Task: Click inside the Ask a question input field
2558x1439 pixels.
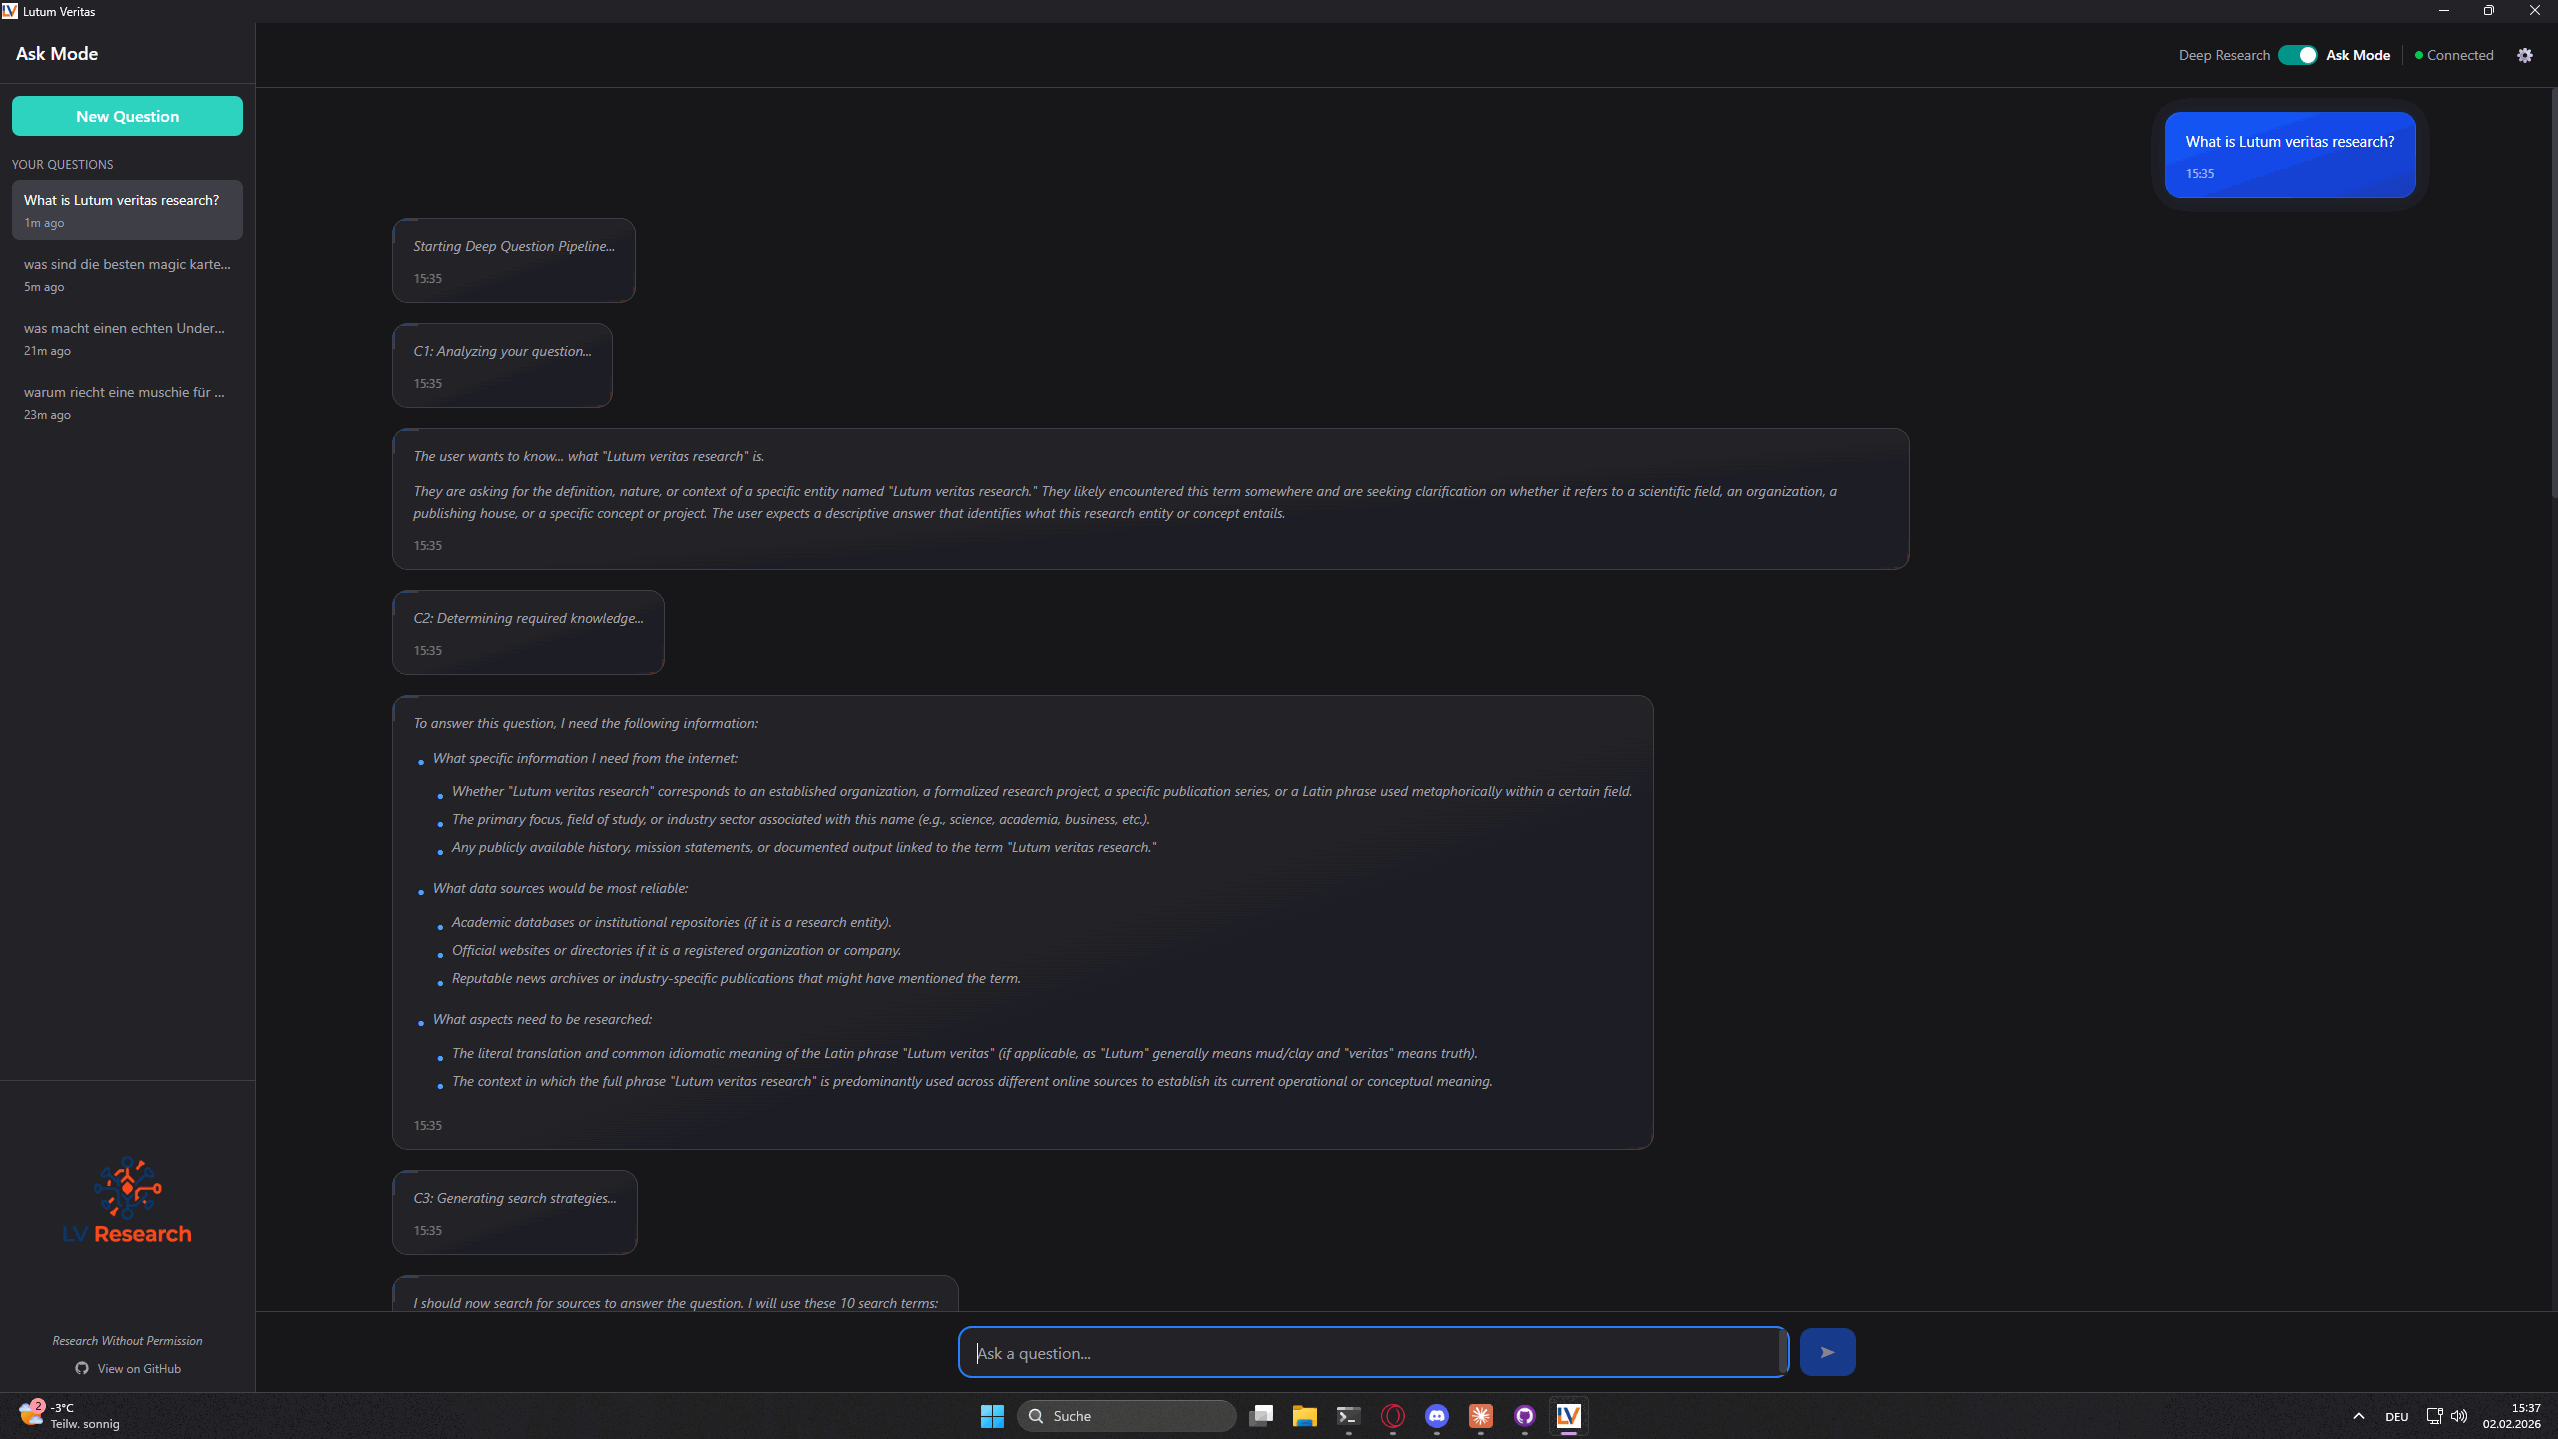Action: pyautogui.click(x=1370, y=1351)
